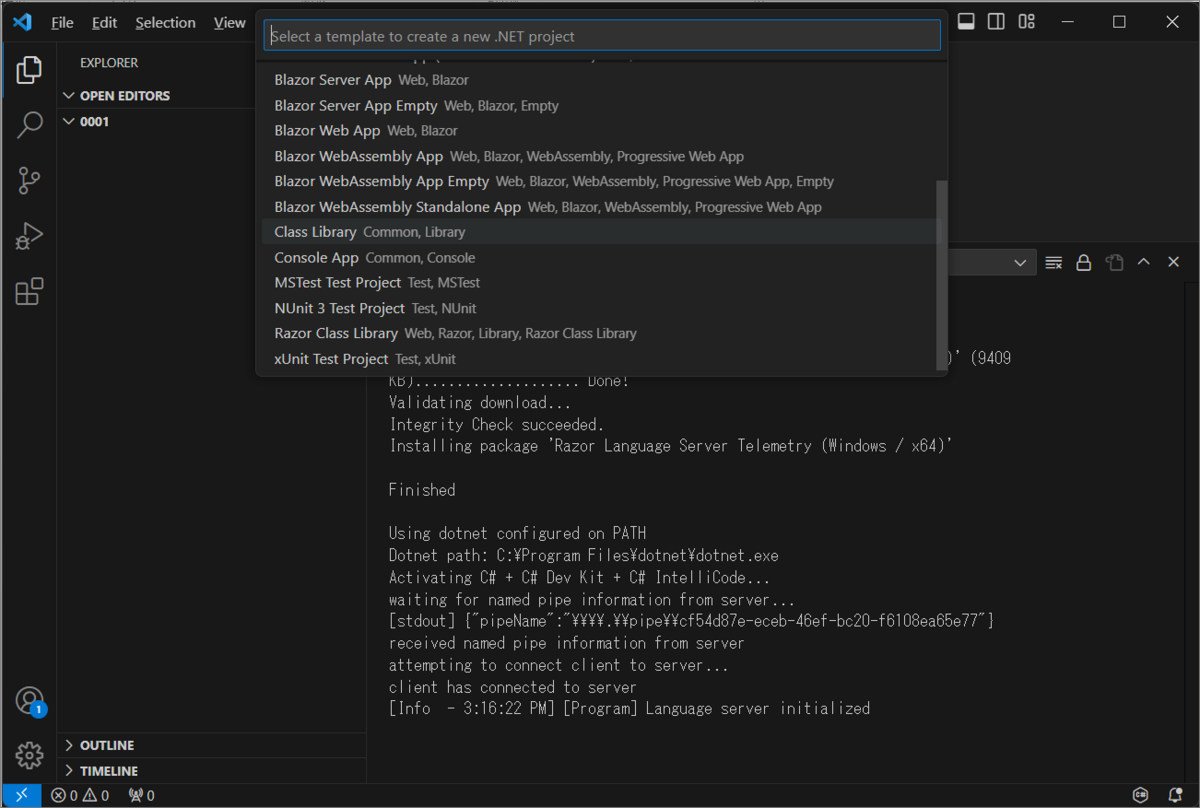Toggle the bottom panel layout icon
Image resolution: width=1200 pixels, height=808 pixels.
coord(966,22)
